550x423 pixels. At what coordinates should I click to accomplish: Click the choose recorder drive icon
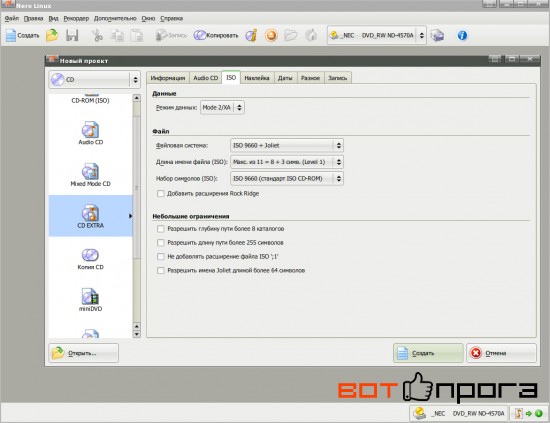click(x=437, y=35)
